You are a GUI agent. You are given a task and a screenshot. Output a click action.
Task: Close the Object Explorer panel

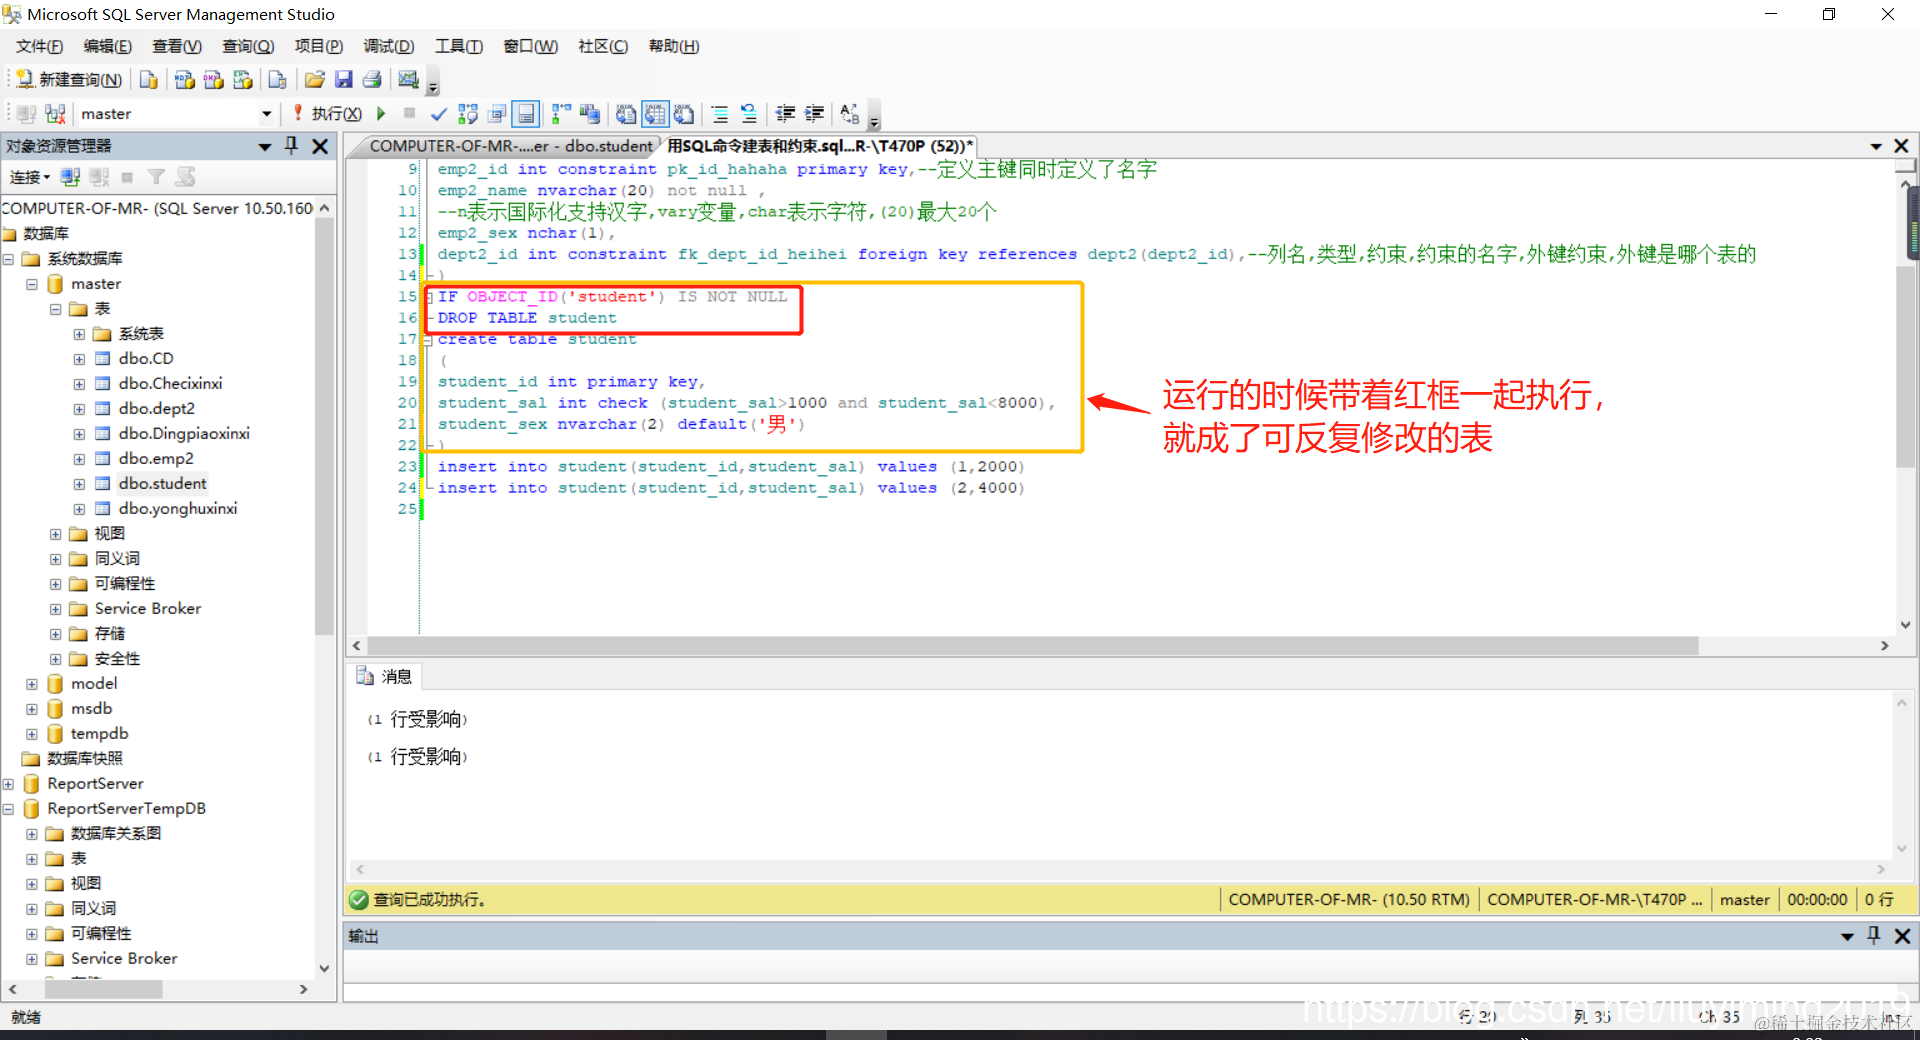click(x=320, y=146)
